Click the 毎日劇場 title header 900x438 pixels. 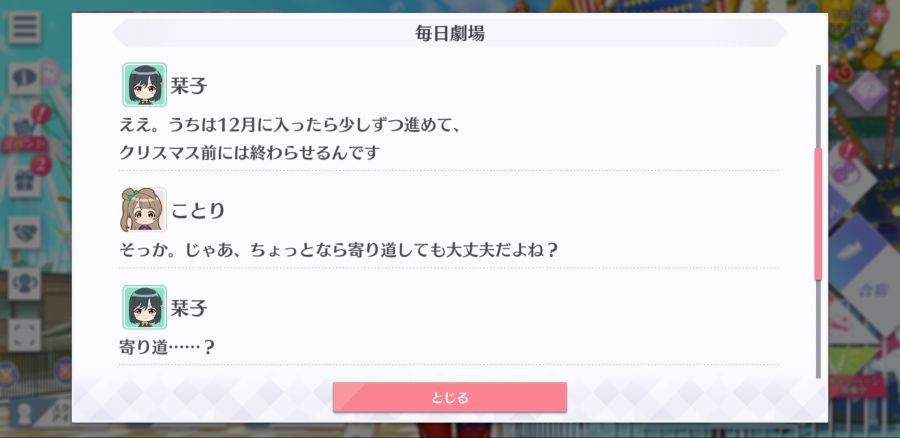pyautogui.click(x=450, y=33)
